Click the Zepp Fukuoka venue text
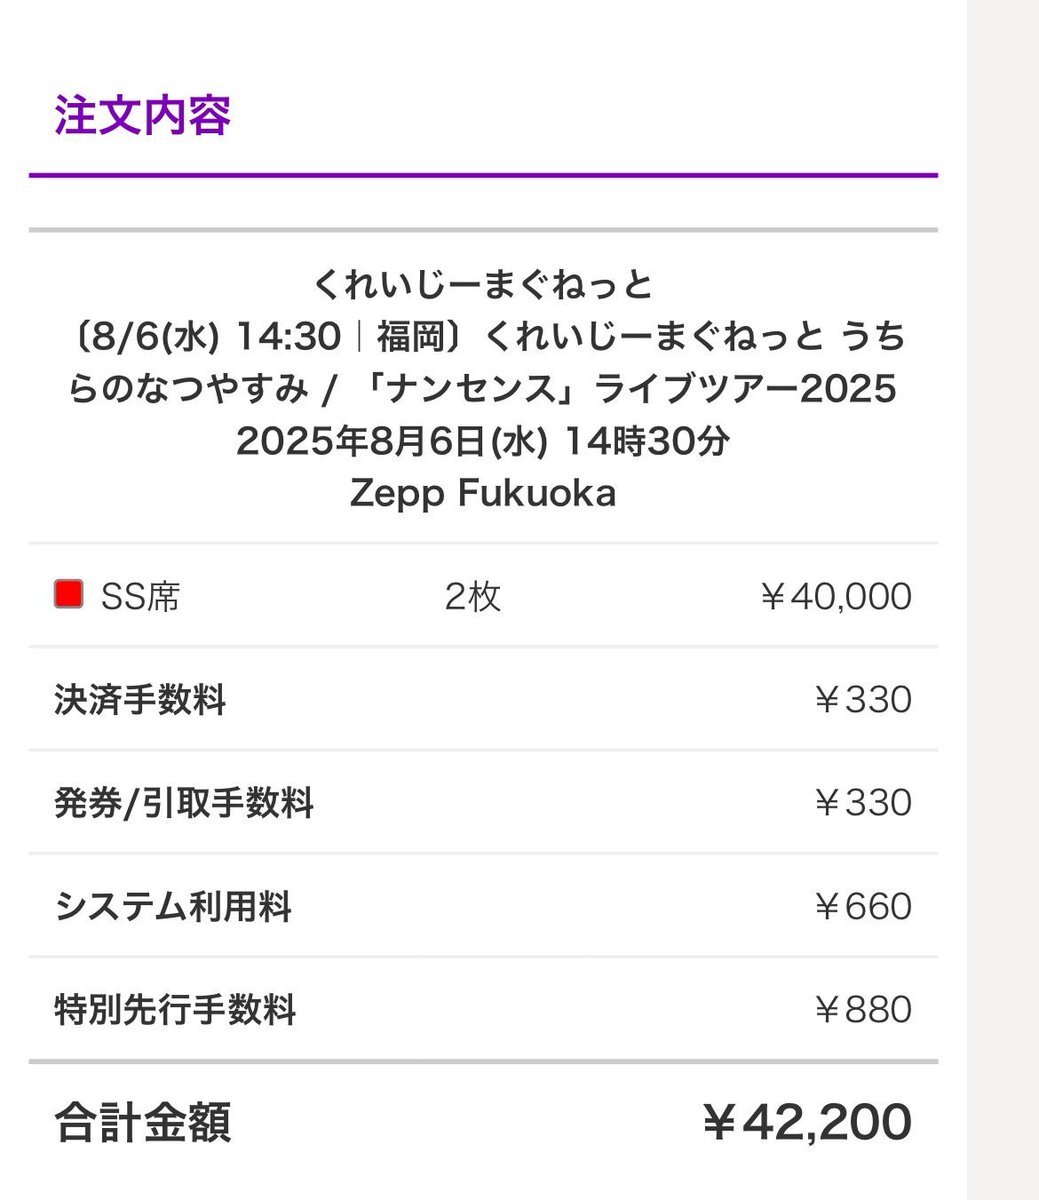Viewport: 1039px width, 1200px height. pyautogui.click(x=483, y=493)
